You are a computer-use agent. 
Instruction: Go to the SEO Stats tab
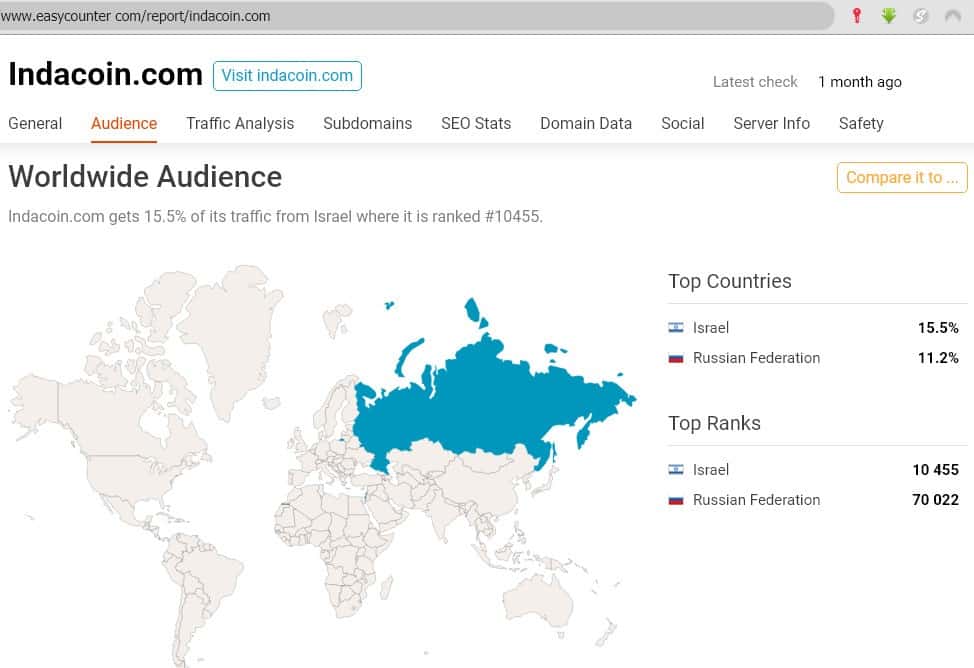click(x=476, y=124)
